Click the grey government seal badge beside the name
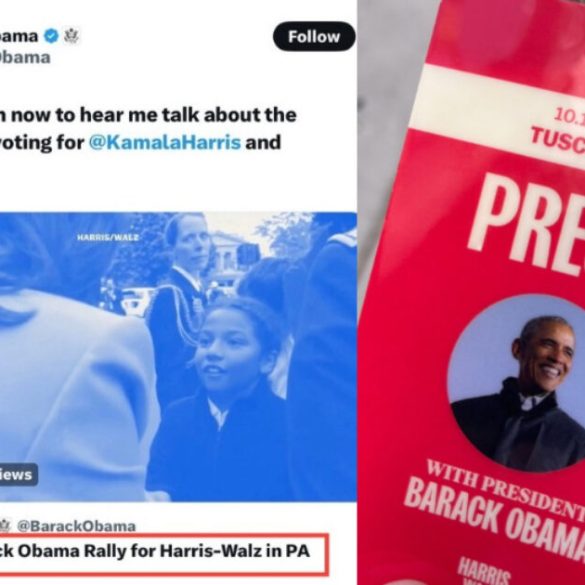 click(71, 37)
